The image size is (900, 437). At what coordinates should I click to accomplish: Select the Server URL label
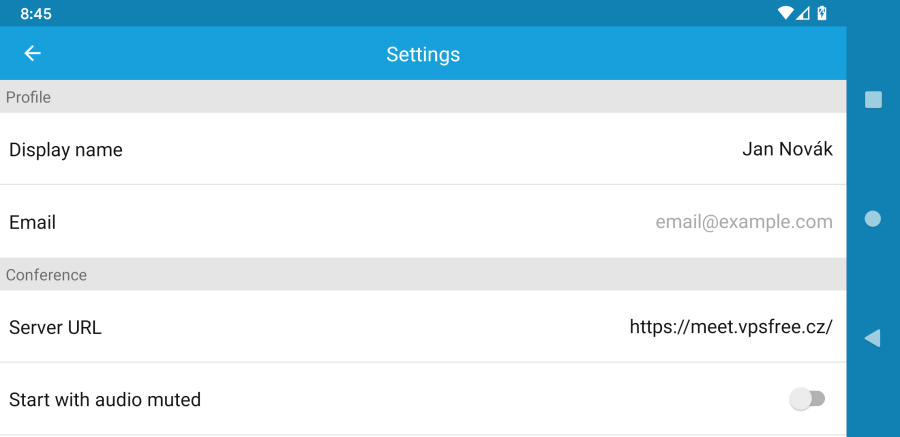(x=55, y=327)
